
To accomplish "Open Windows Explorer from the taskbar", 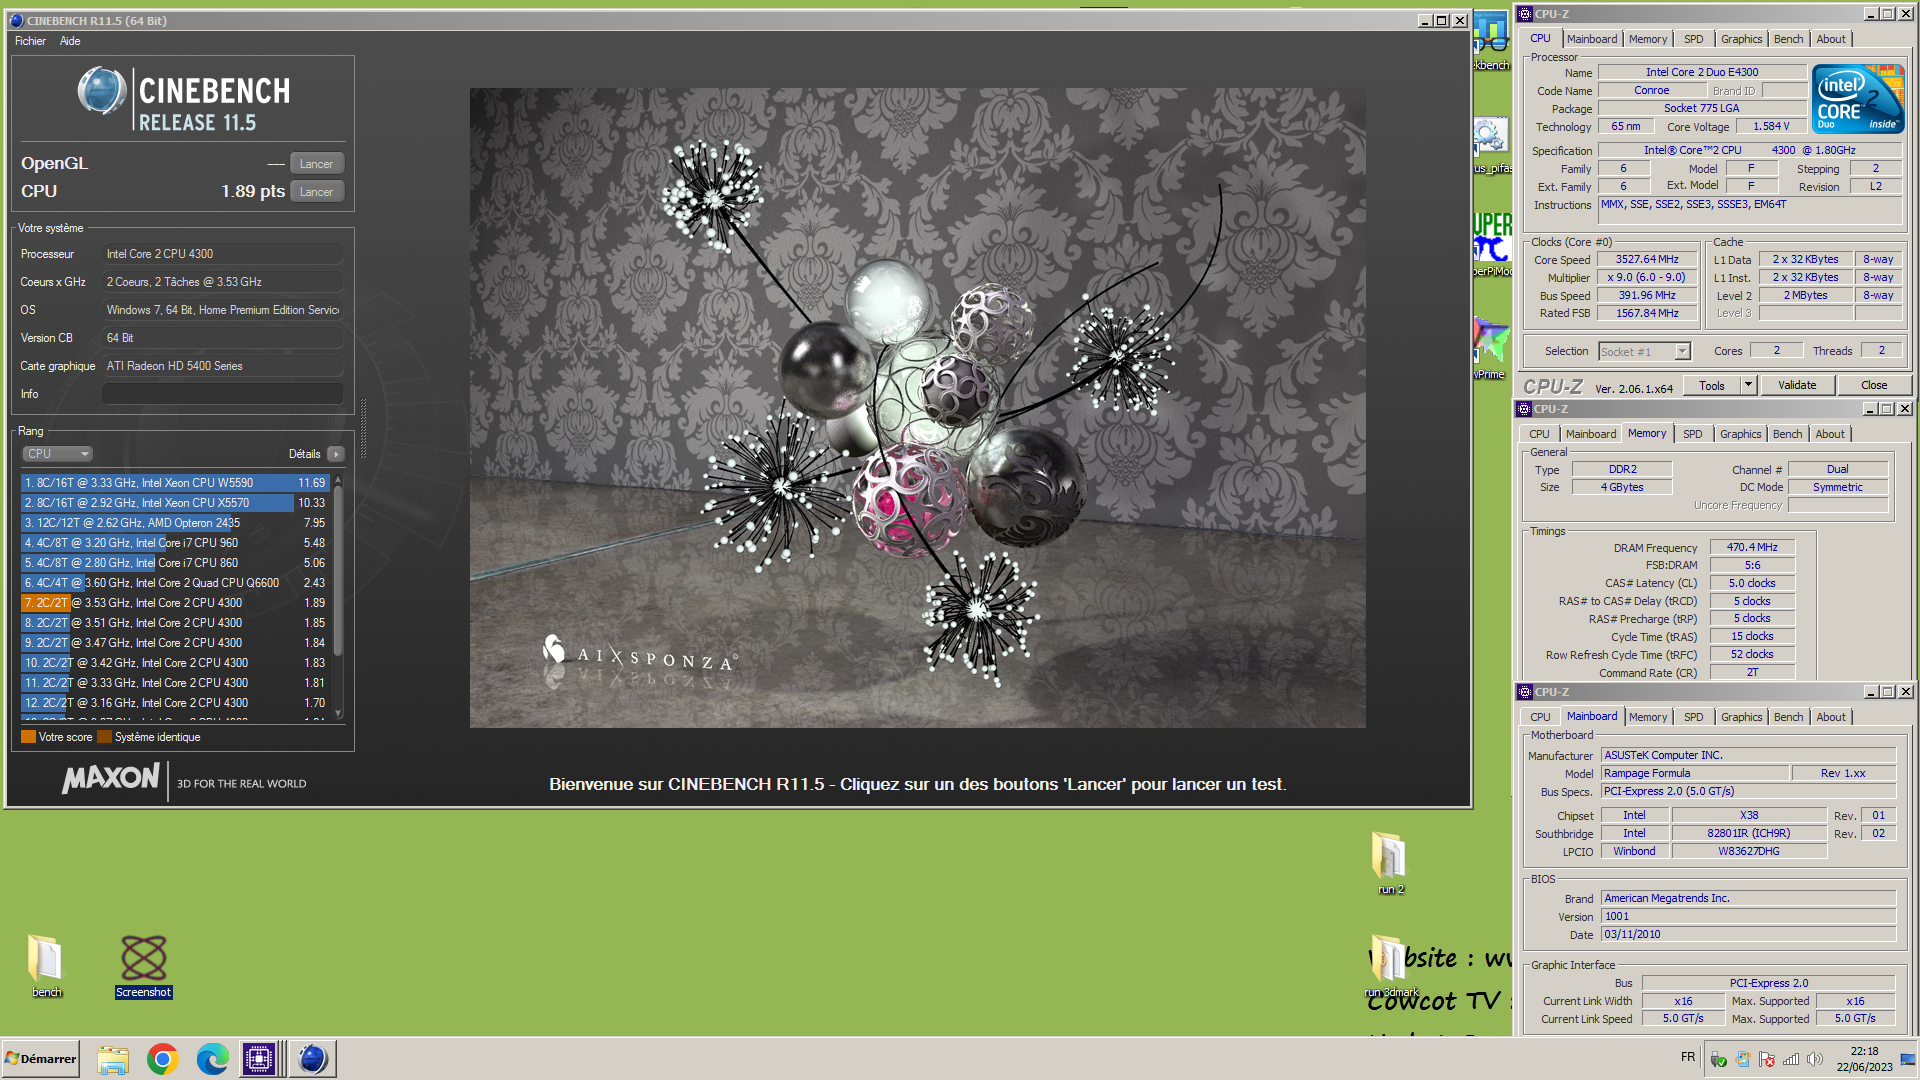I will tap(113, 1059).
